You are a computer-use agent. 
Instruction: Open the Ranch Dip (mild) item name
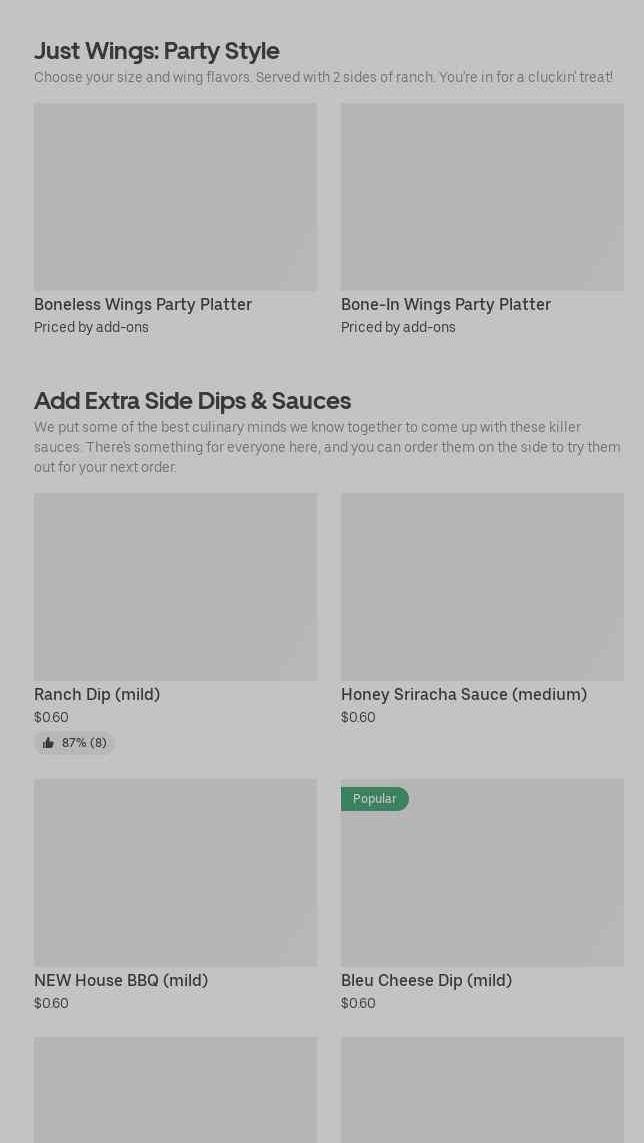97,694
